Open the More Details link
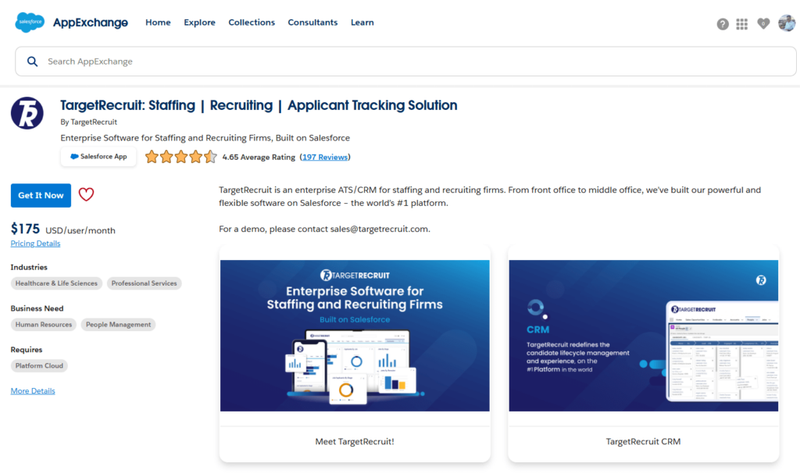 [x=33, y=391]
